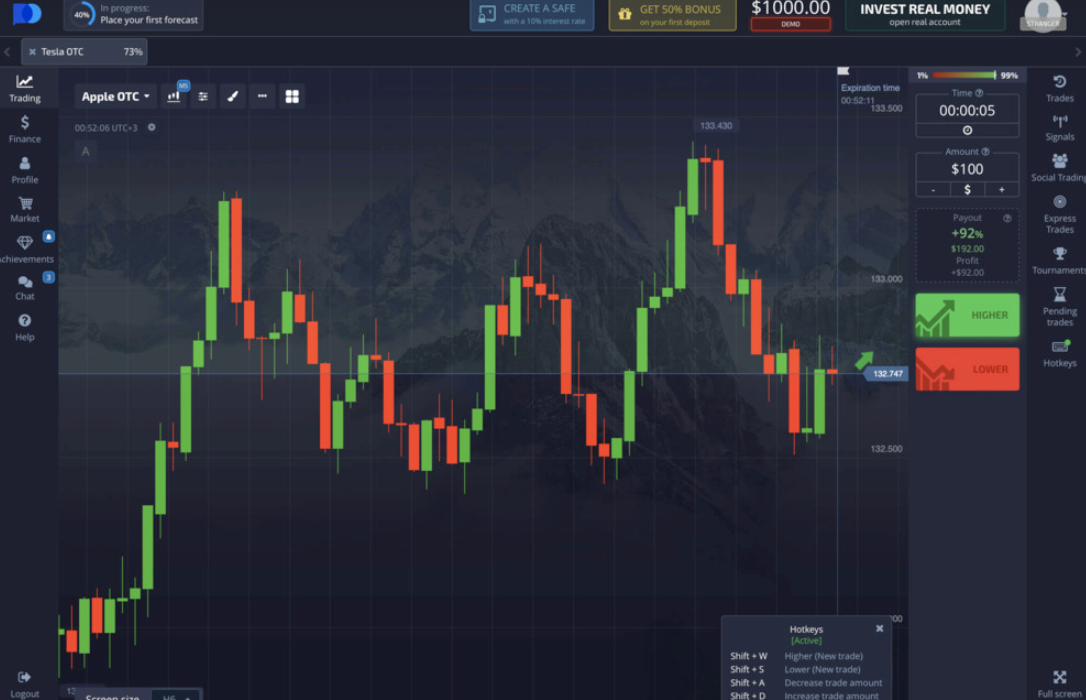The width and height of the screenshot is (1086, 700).
Task: Expand the three-dots more options menu
Action: (262, 96)
